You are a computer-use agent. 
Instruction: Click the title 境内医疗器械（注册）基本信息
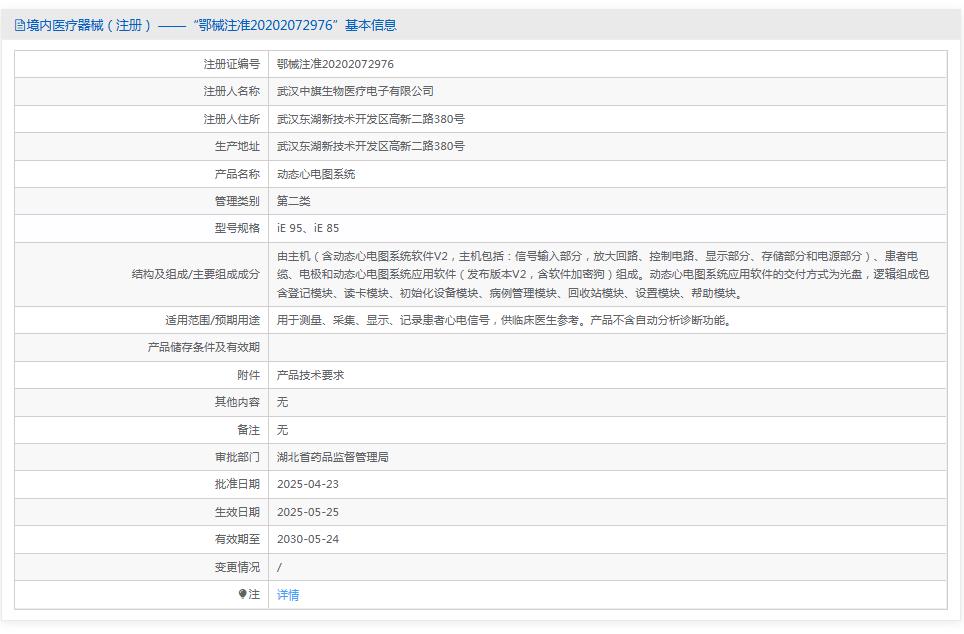pos(200,26)
